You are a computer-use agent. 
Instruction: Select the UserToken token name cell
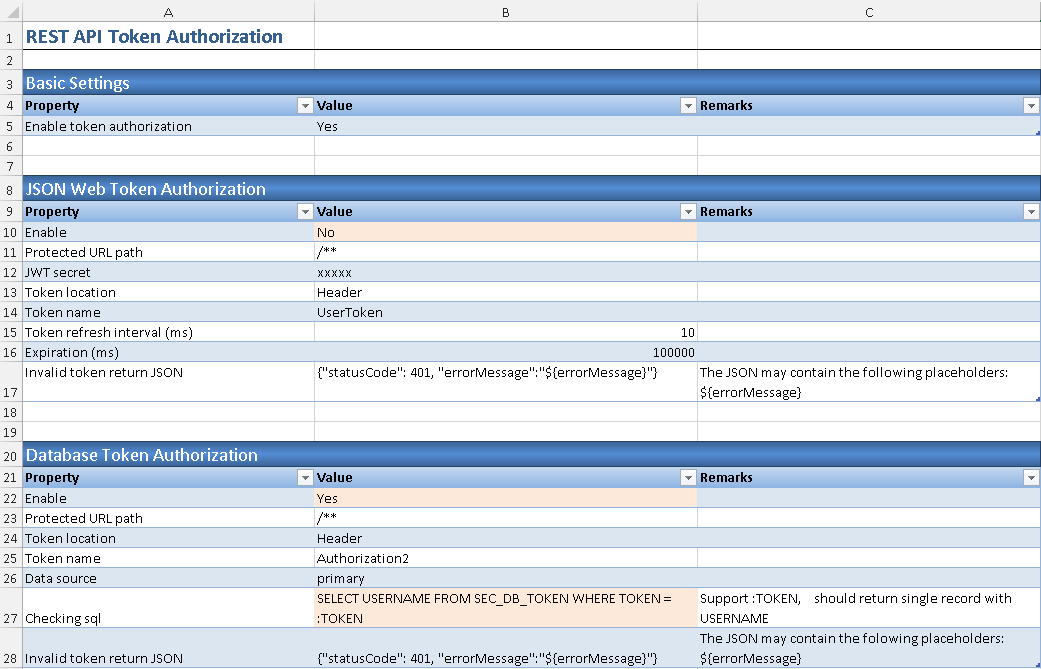[505, 312]
